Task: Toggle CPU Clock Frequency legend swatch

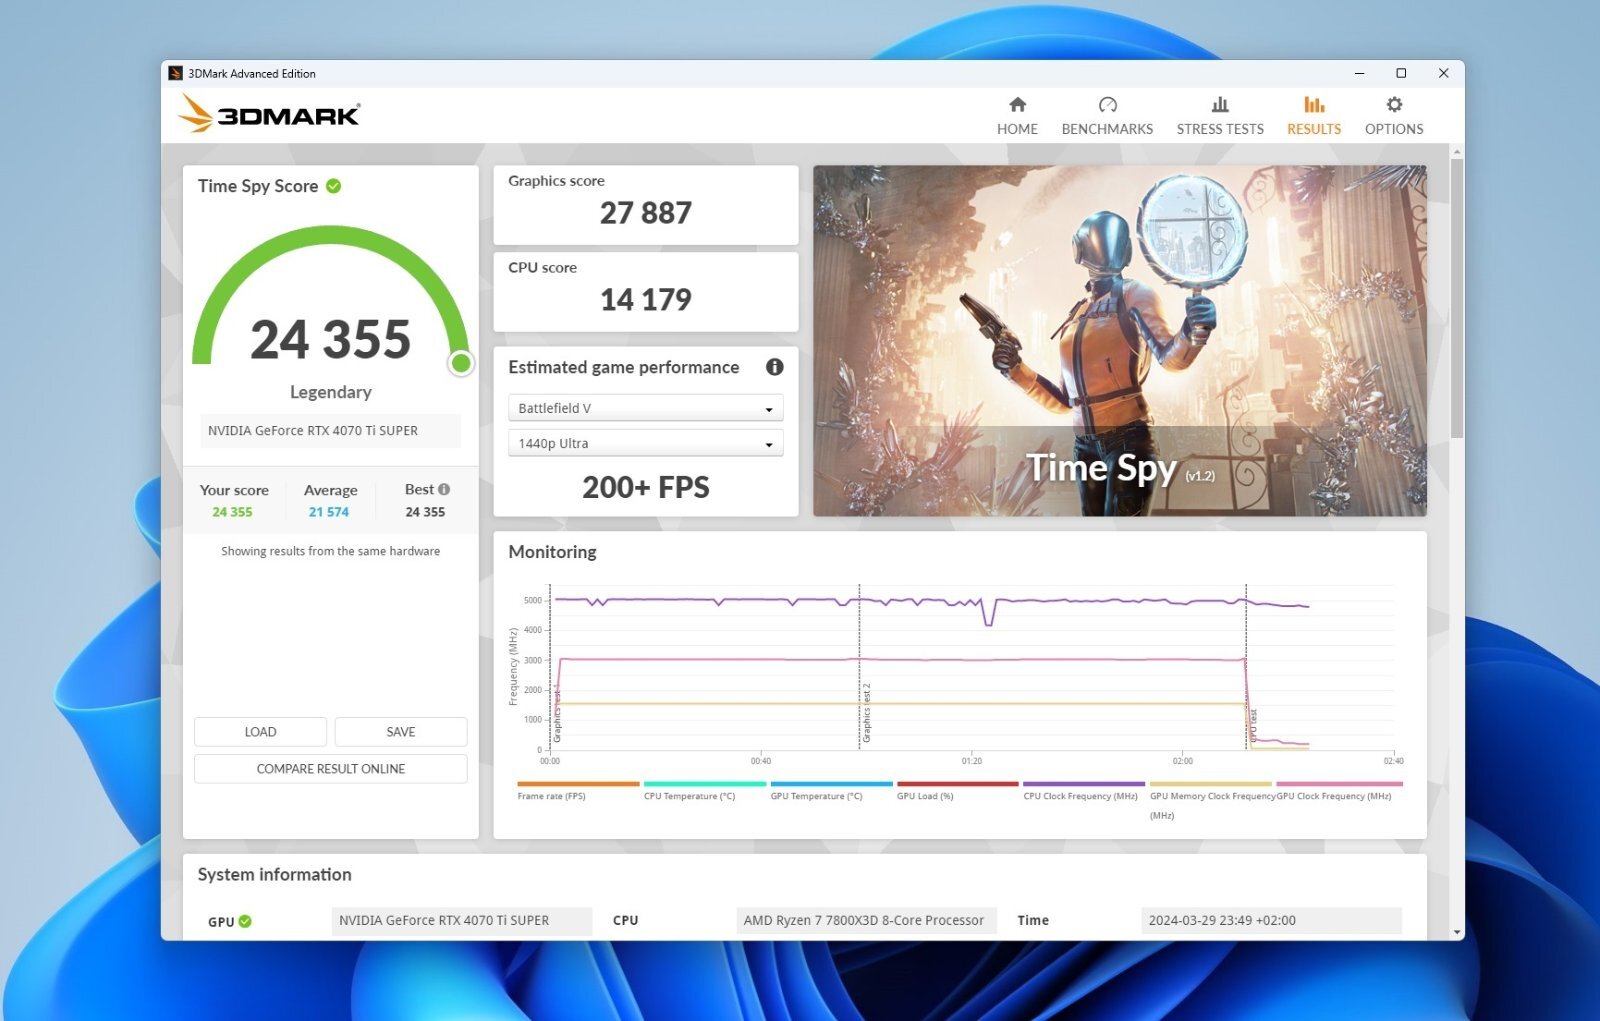Action: click(1084, 784)
